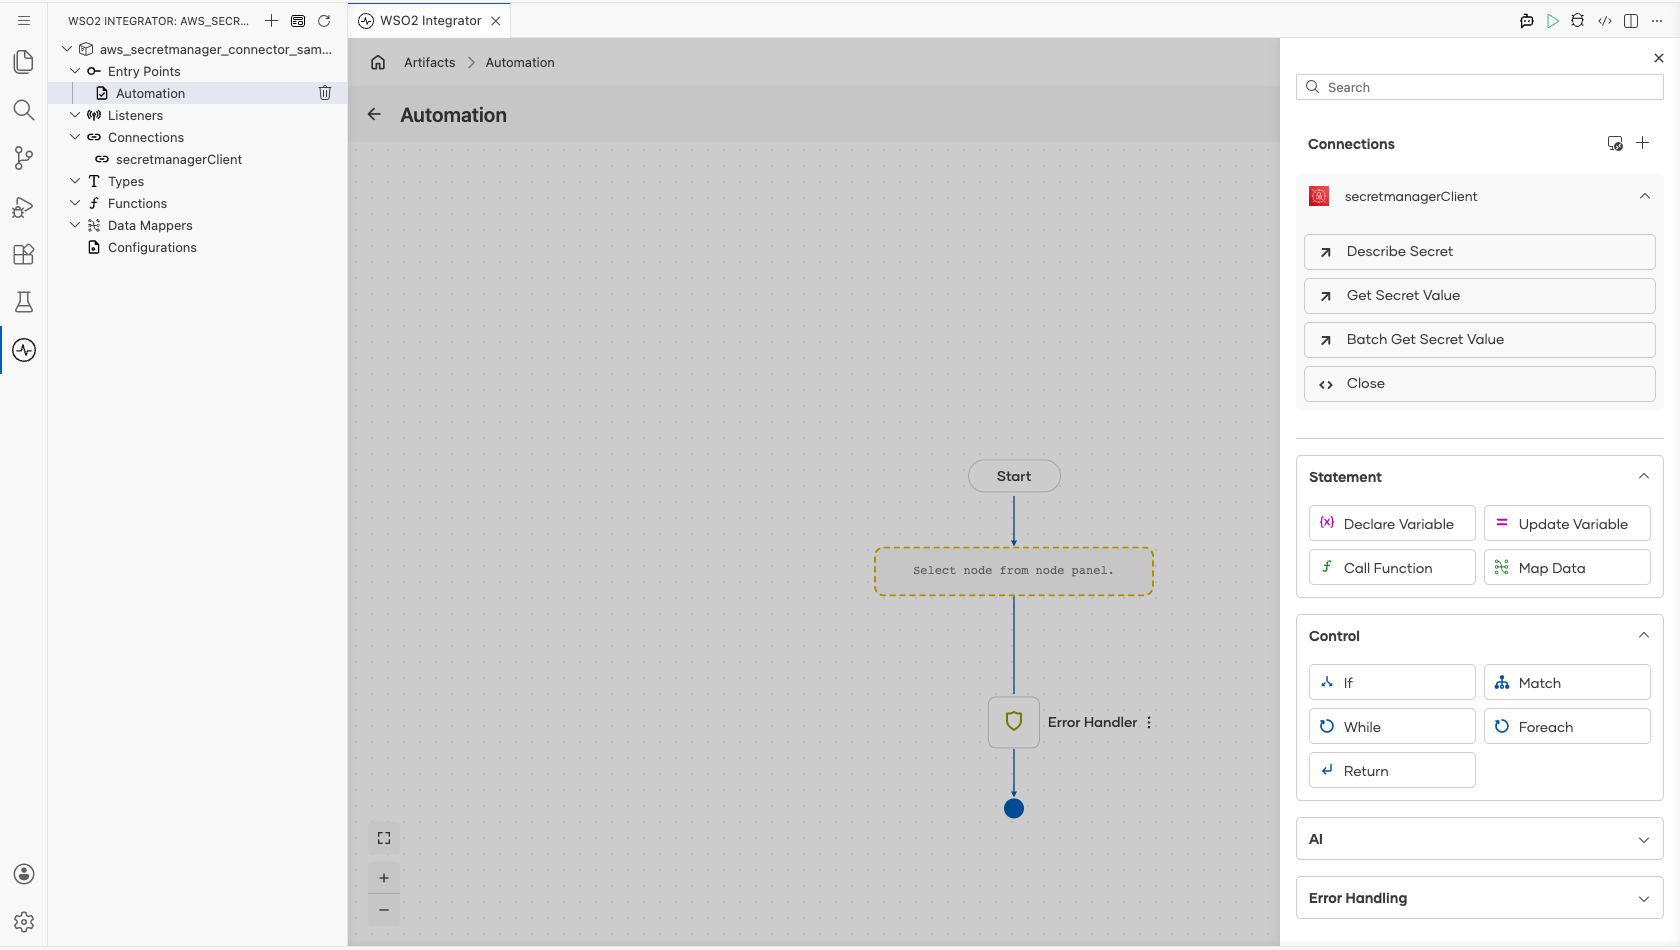Insert a Foreach control node
Screen dimensions: 1680x950
(1567, 727)
